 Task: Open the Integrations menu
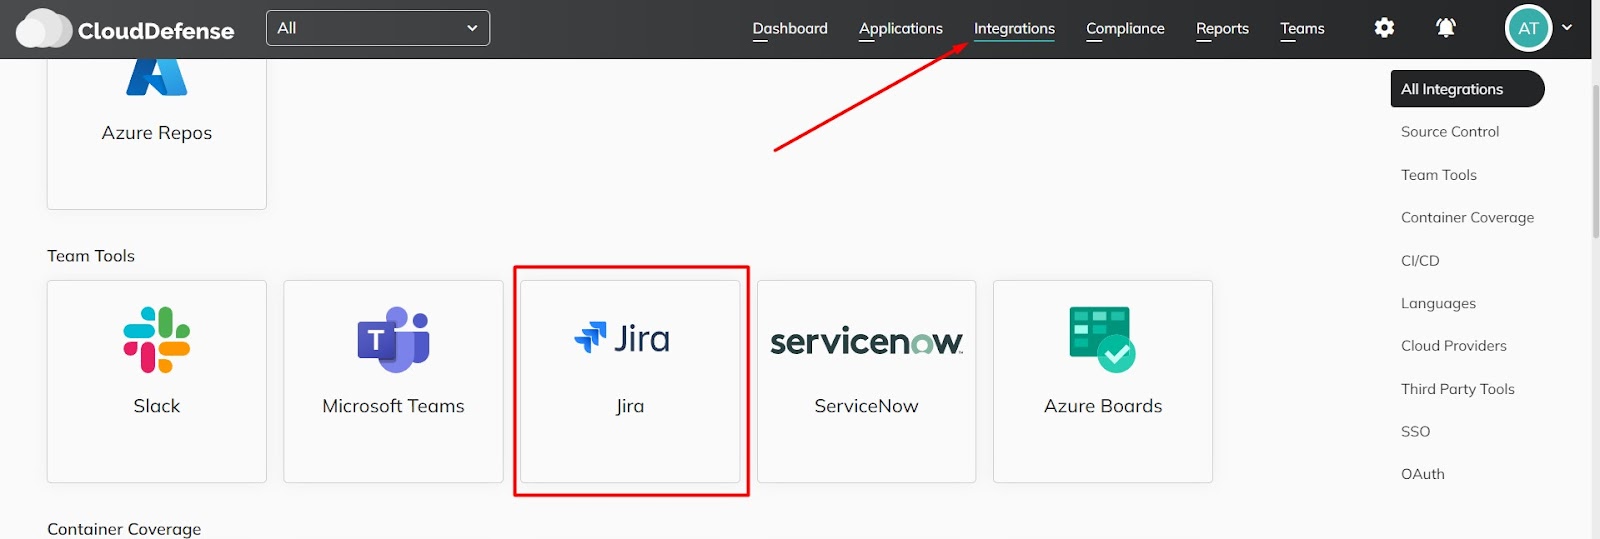1014,29
